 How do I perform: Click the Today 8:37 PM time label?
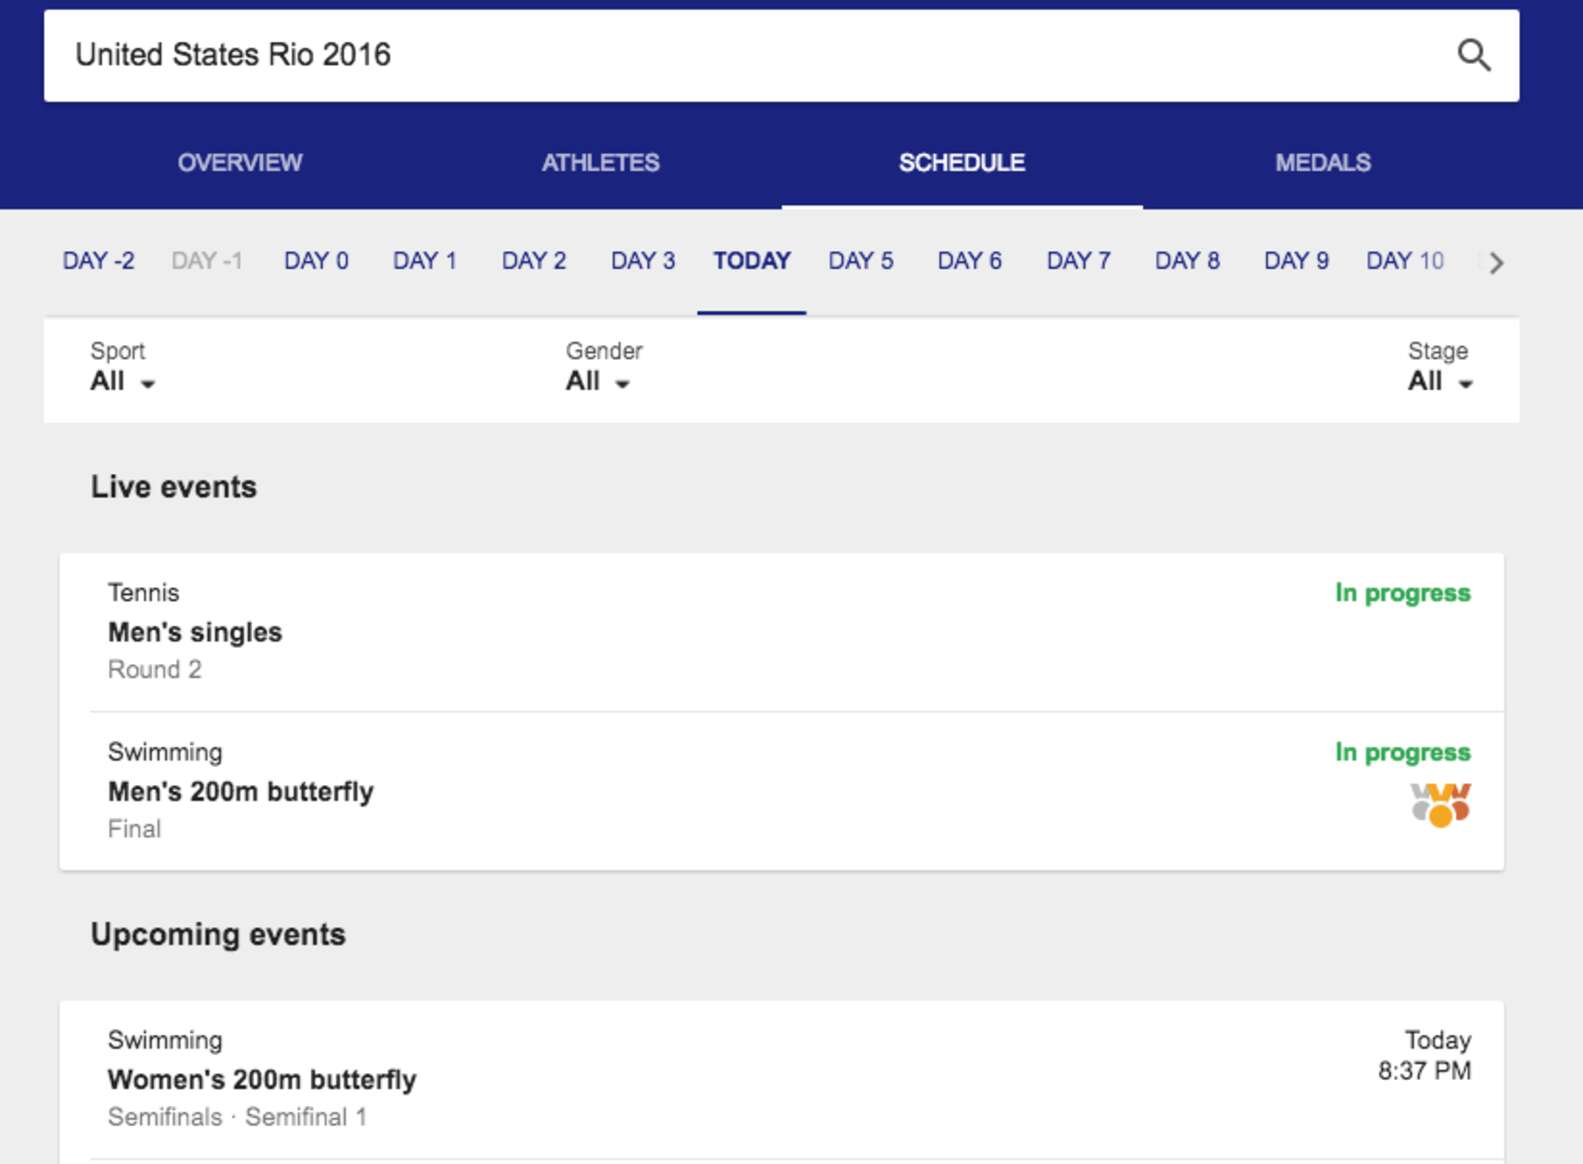[x=1425, y=1055]
